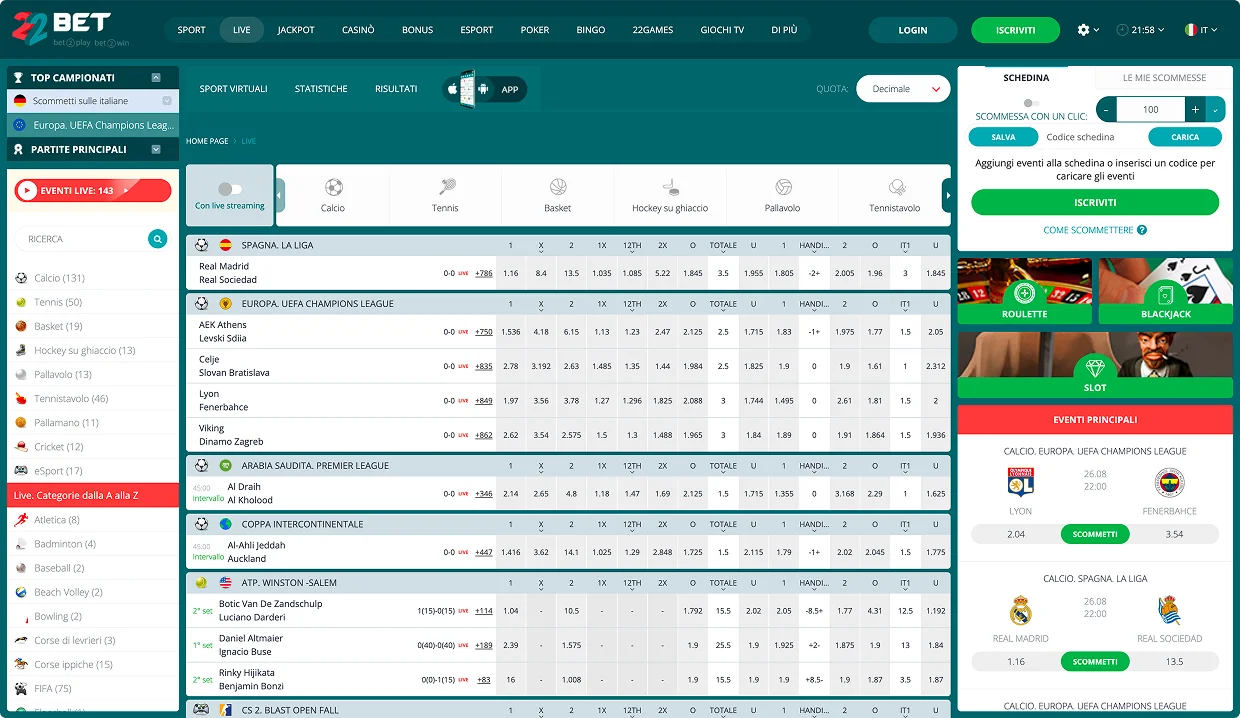Click SCOMMETTI for Lyon vs Fenerbahce
1240x718 pixels.
[1095, 534]
